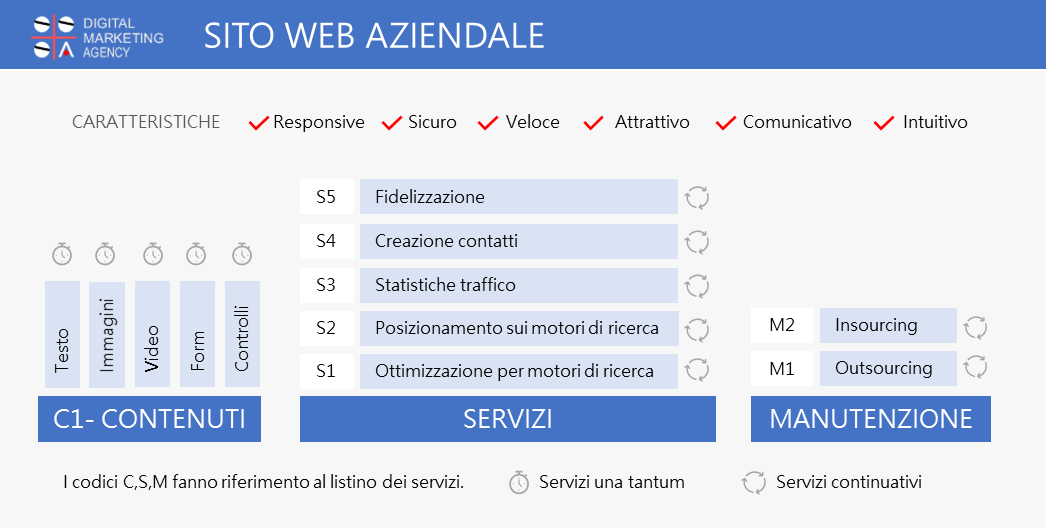1046x528 pixels.
Task: Click the red checkmark beside Veloce
Action: [488, 123]
